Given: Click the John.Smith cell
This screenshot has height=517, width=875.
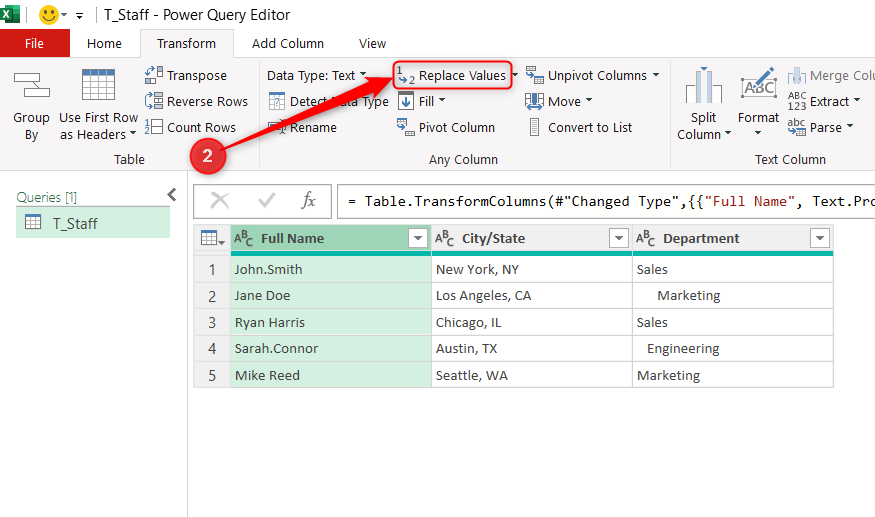Looking at the screenshot, I should (x=330, y=270).
